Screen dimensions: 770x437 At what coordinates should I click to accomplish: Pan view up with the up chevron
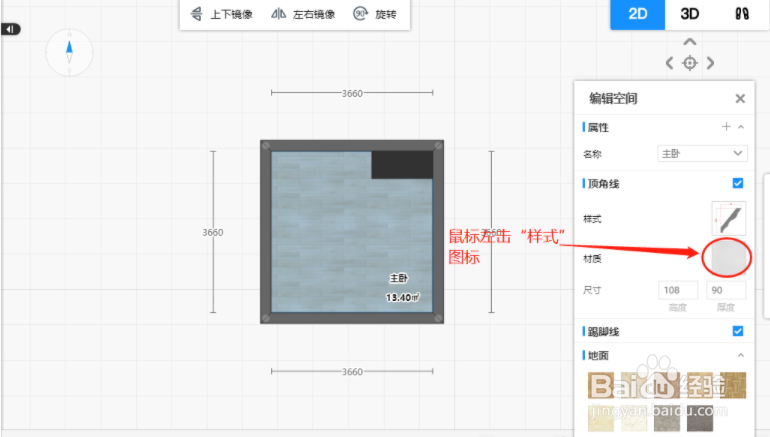click(x=690, y=42)
